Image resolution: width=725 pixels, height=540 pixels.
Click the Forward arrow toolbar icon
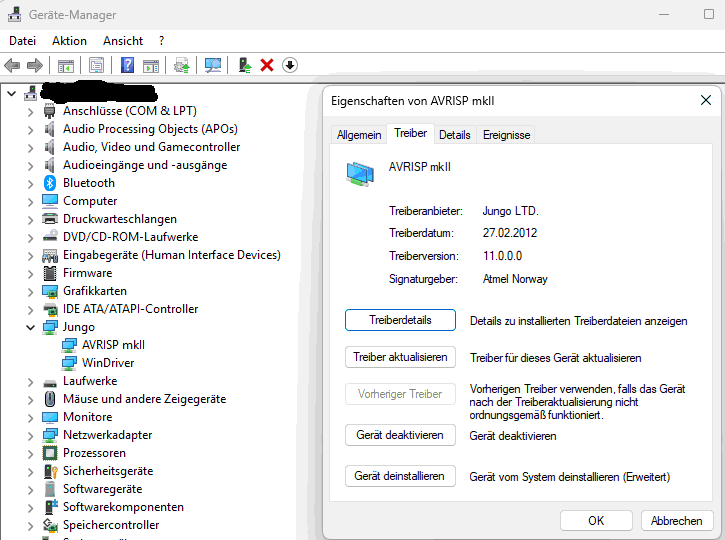35,65
